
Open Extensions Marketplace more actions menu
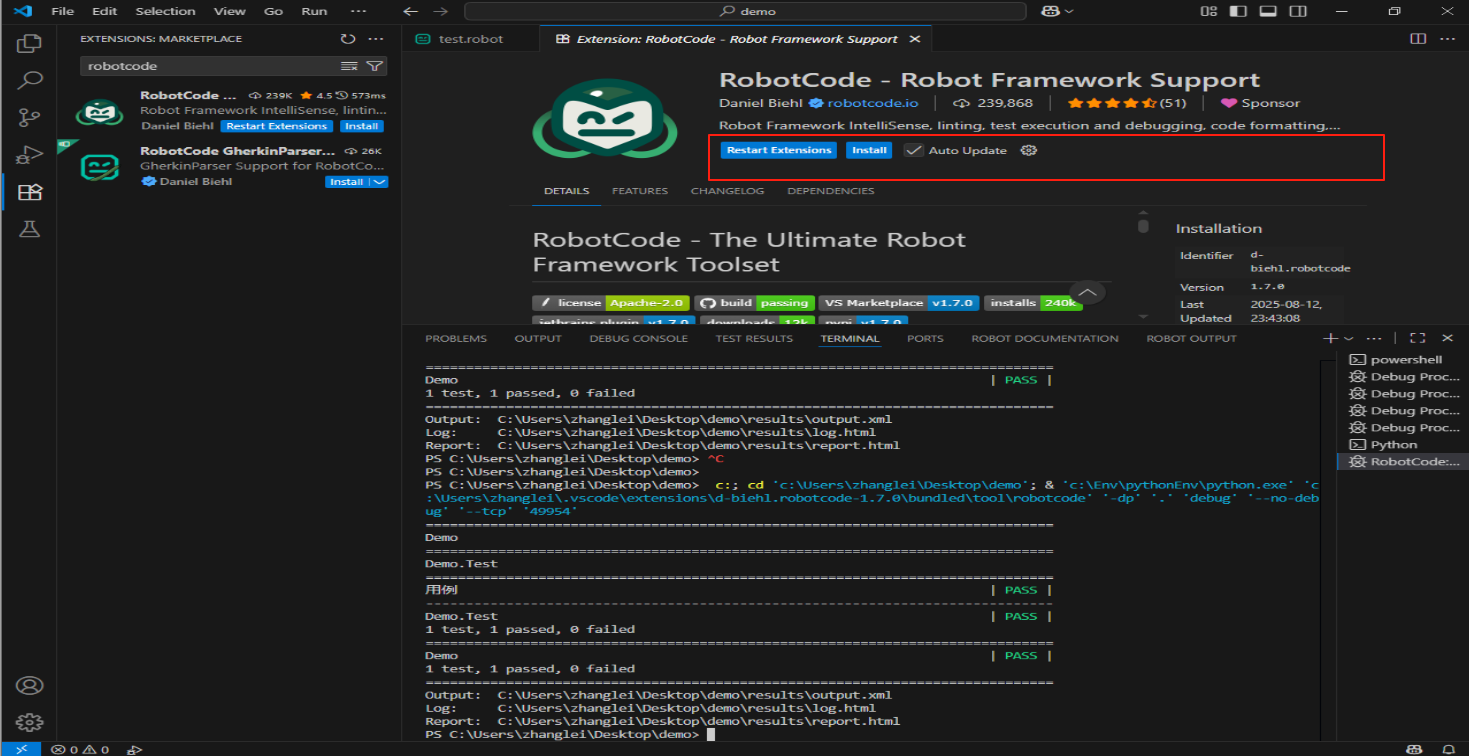(376, 39)
